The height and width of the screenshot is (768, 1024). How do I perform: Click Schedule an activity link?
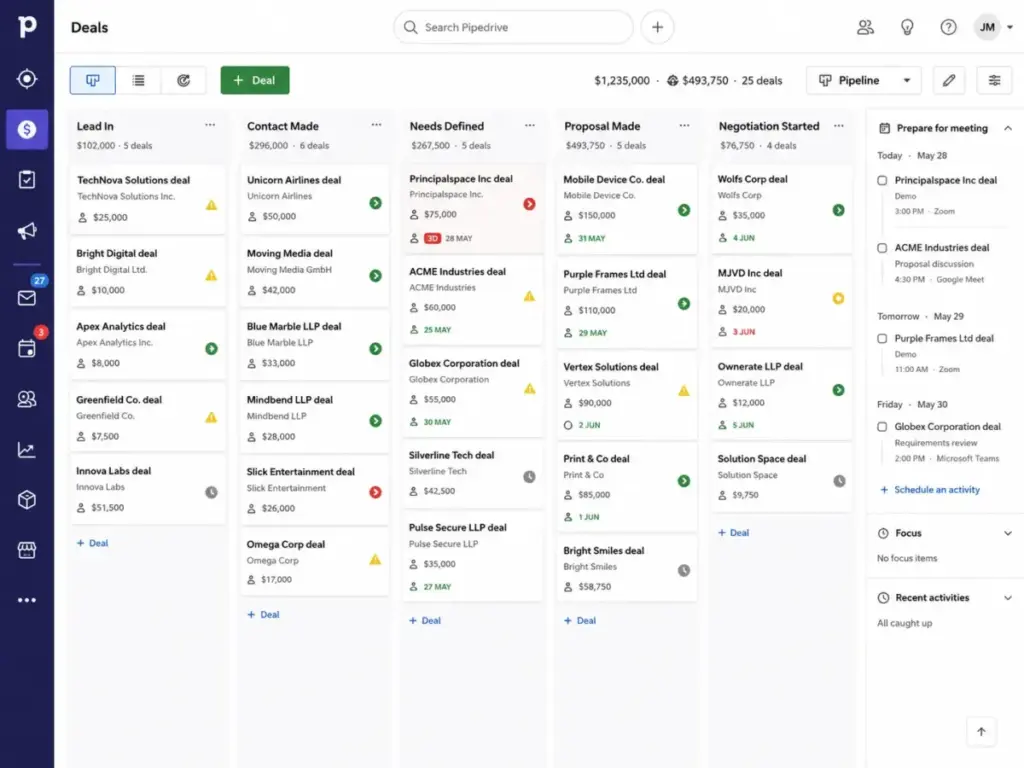pos(930,490)
